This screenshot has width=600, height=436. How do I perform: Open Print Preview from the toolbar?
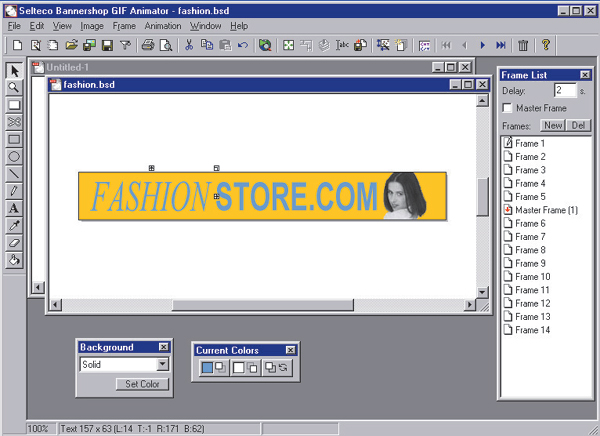(166, 45)
